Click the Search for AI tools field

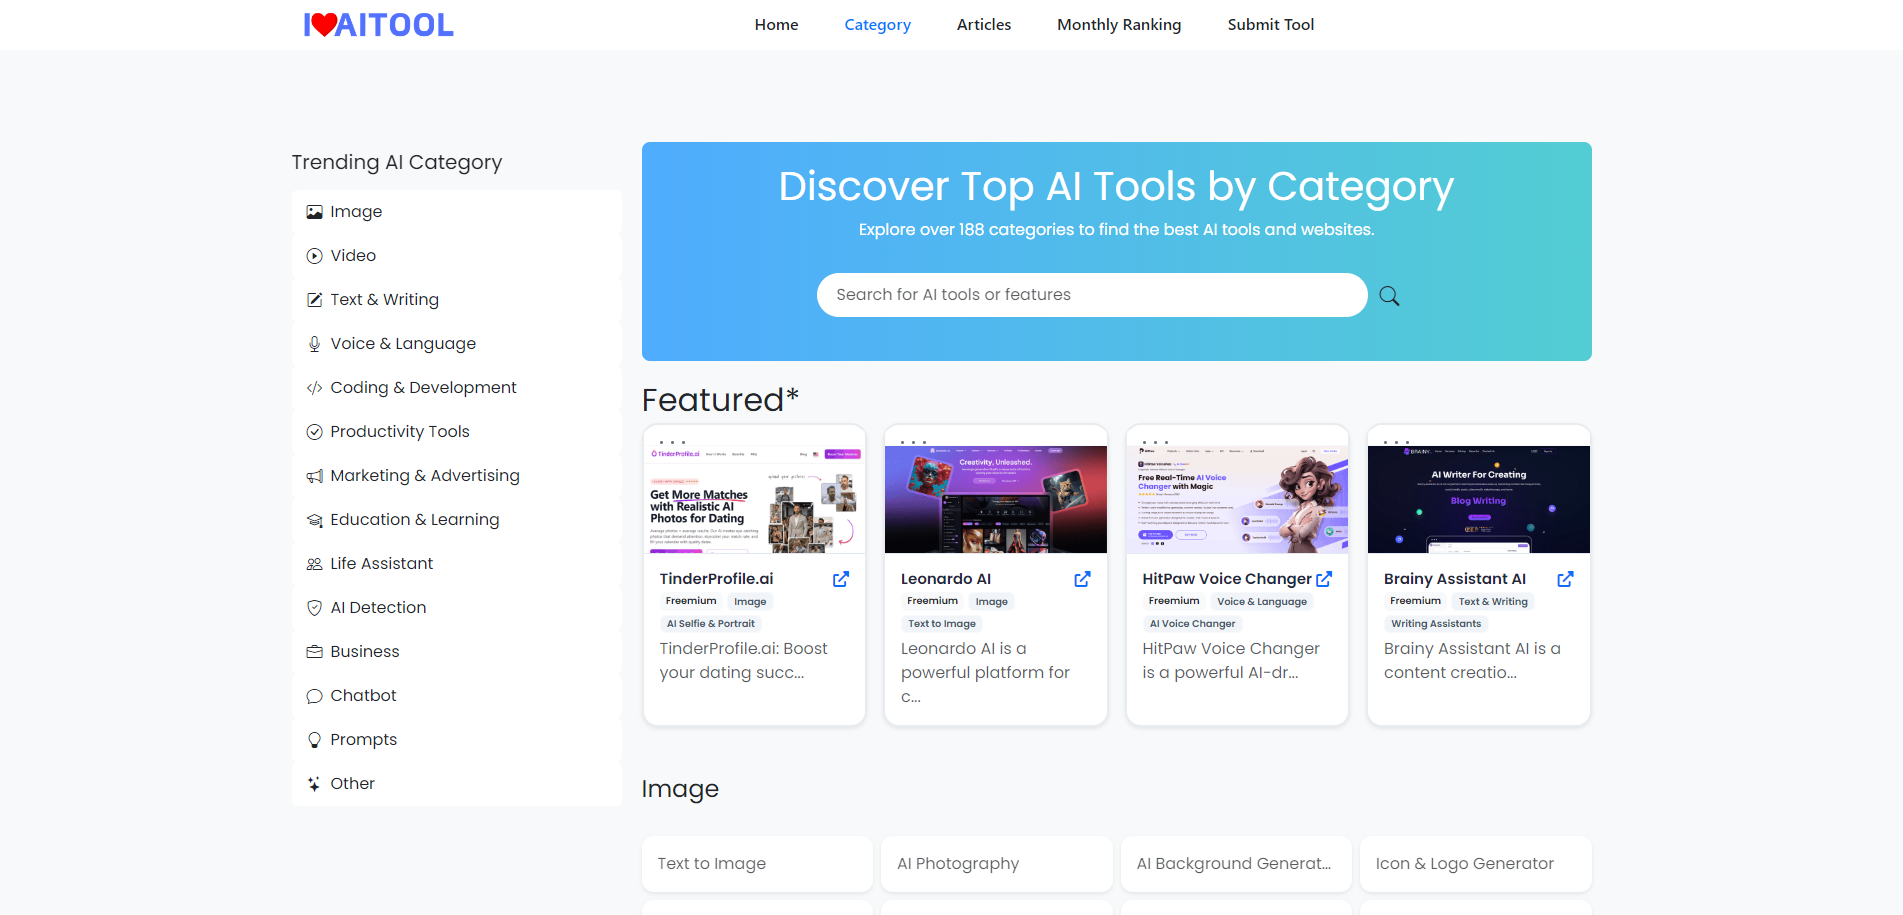tap(1092, 295)
